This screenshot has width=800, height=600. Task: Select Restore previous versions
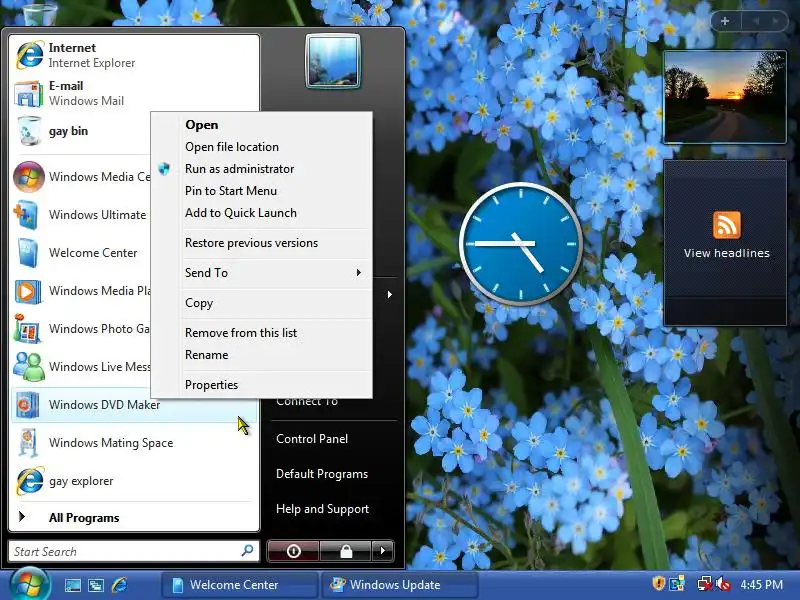click(277, 243)
